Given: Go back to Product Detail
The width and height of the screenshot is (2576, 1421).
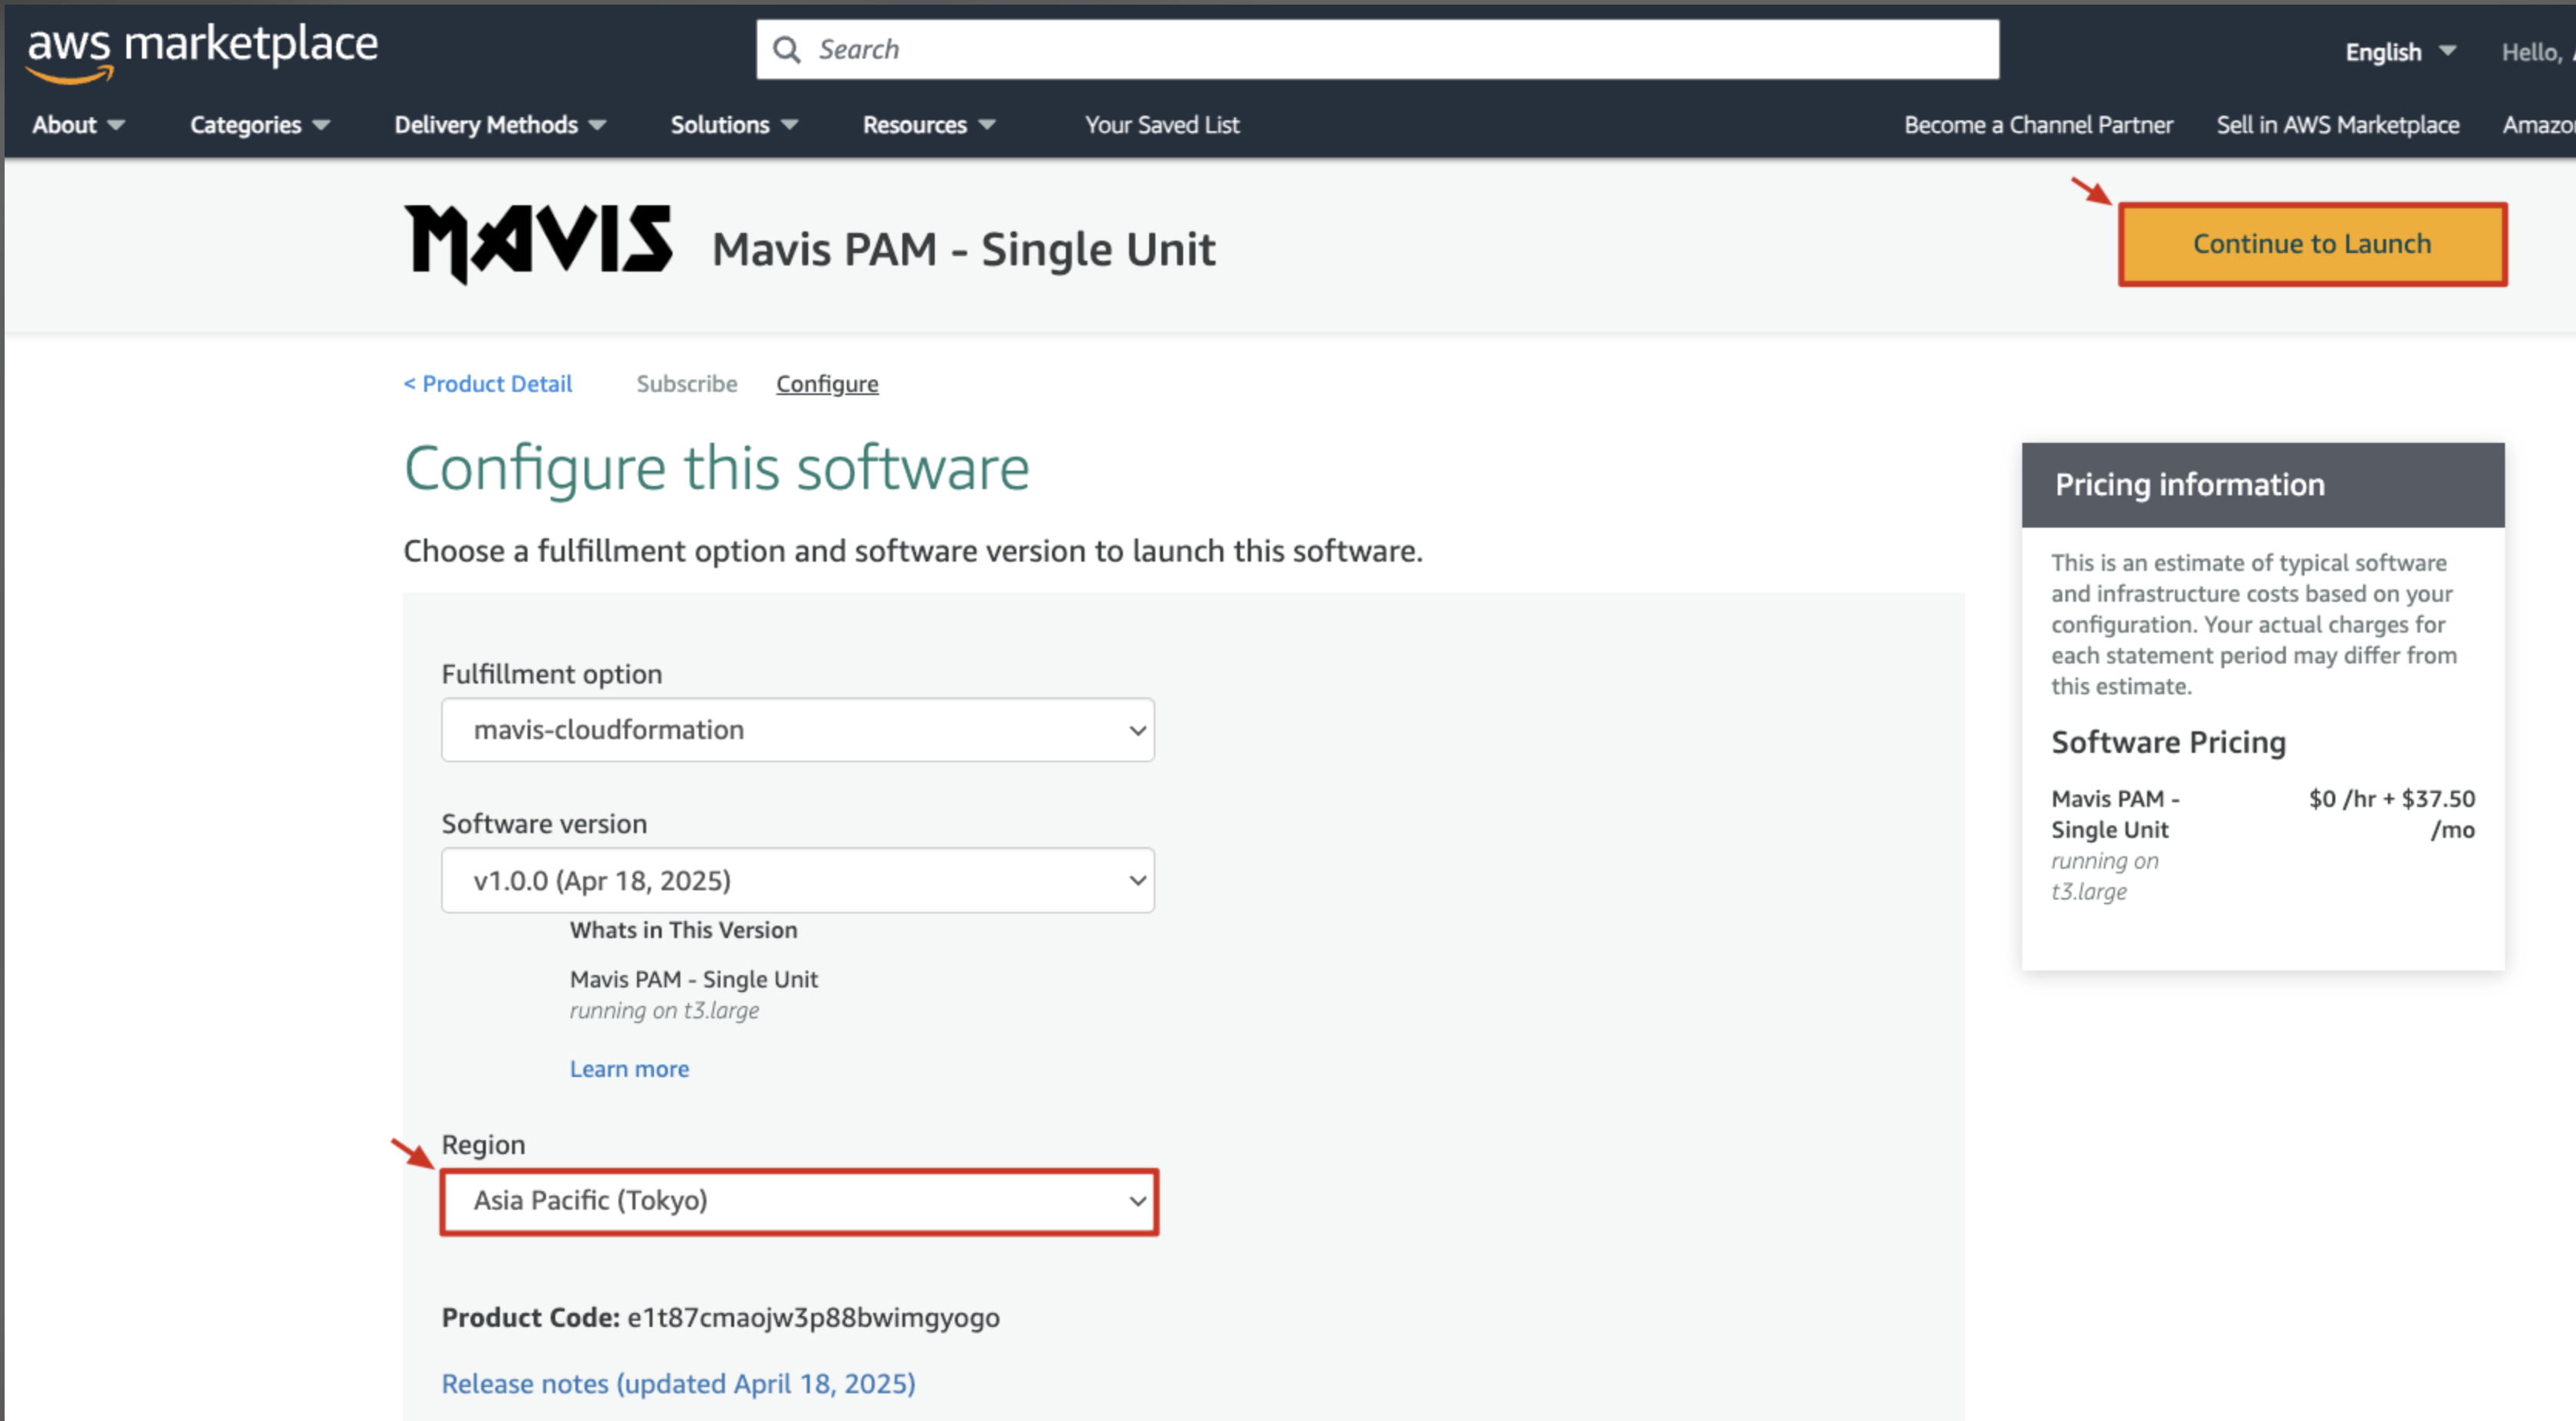Looking at the screenshot, I should point(488,384).
